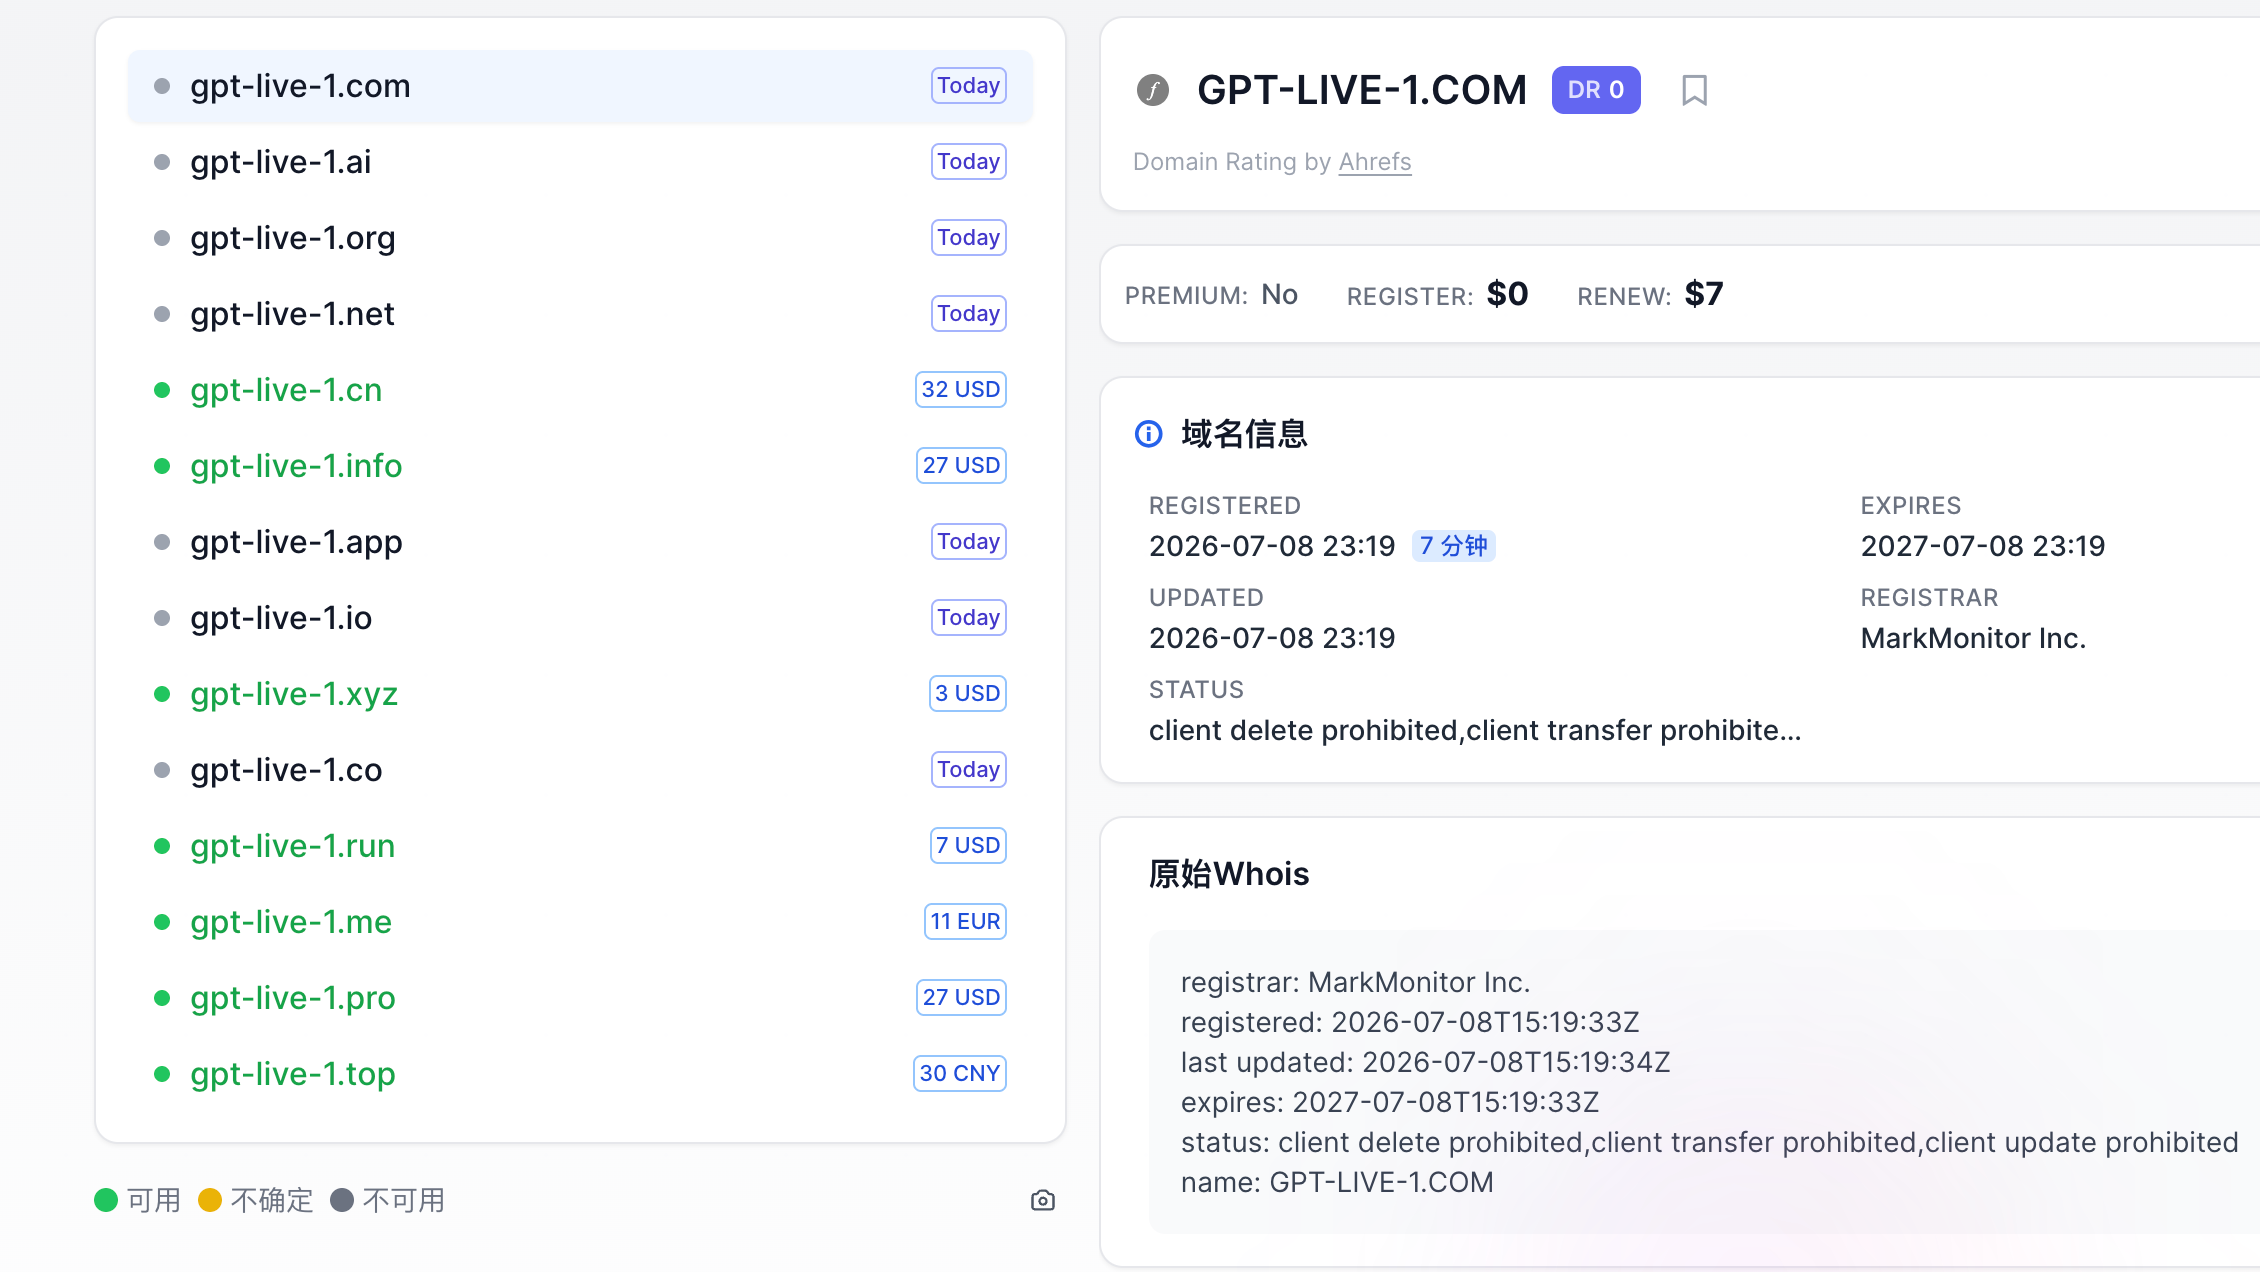The image size is (2260, 1272).
Task: Open the available gpt-live-1.me domain
Action: pyautogui.click(x=580, y=922)
